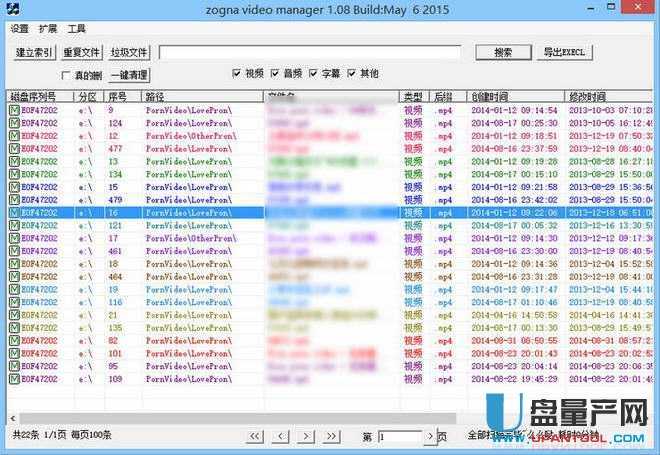The width and height of the screenshot is (660, 455).
Task: Uncheck the 其他 filter checkbox
Action: pyautogui.click(x=351, y=73)
